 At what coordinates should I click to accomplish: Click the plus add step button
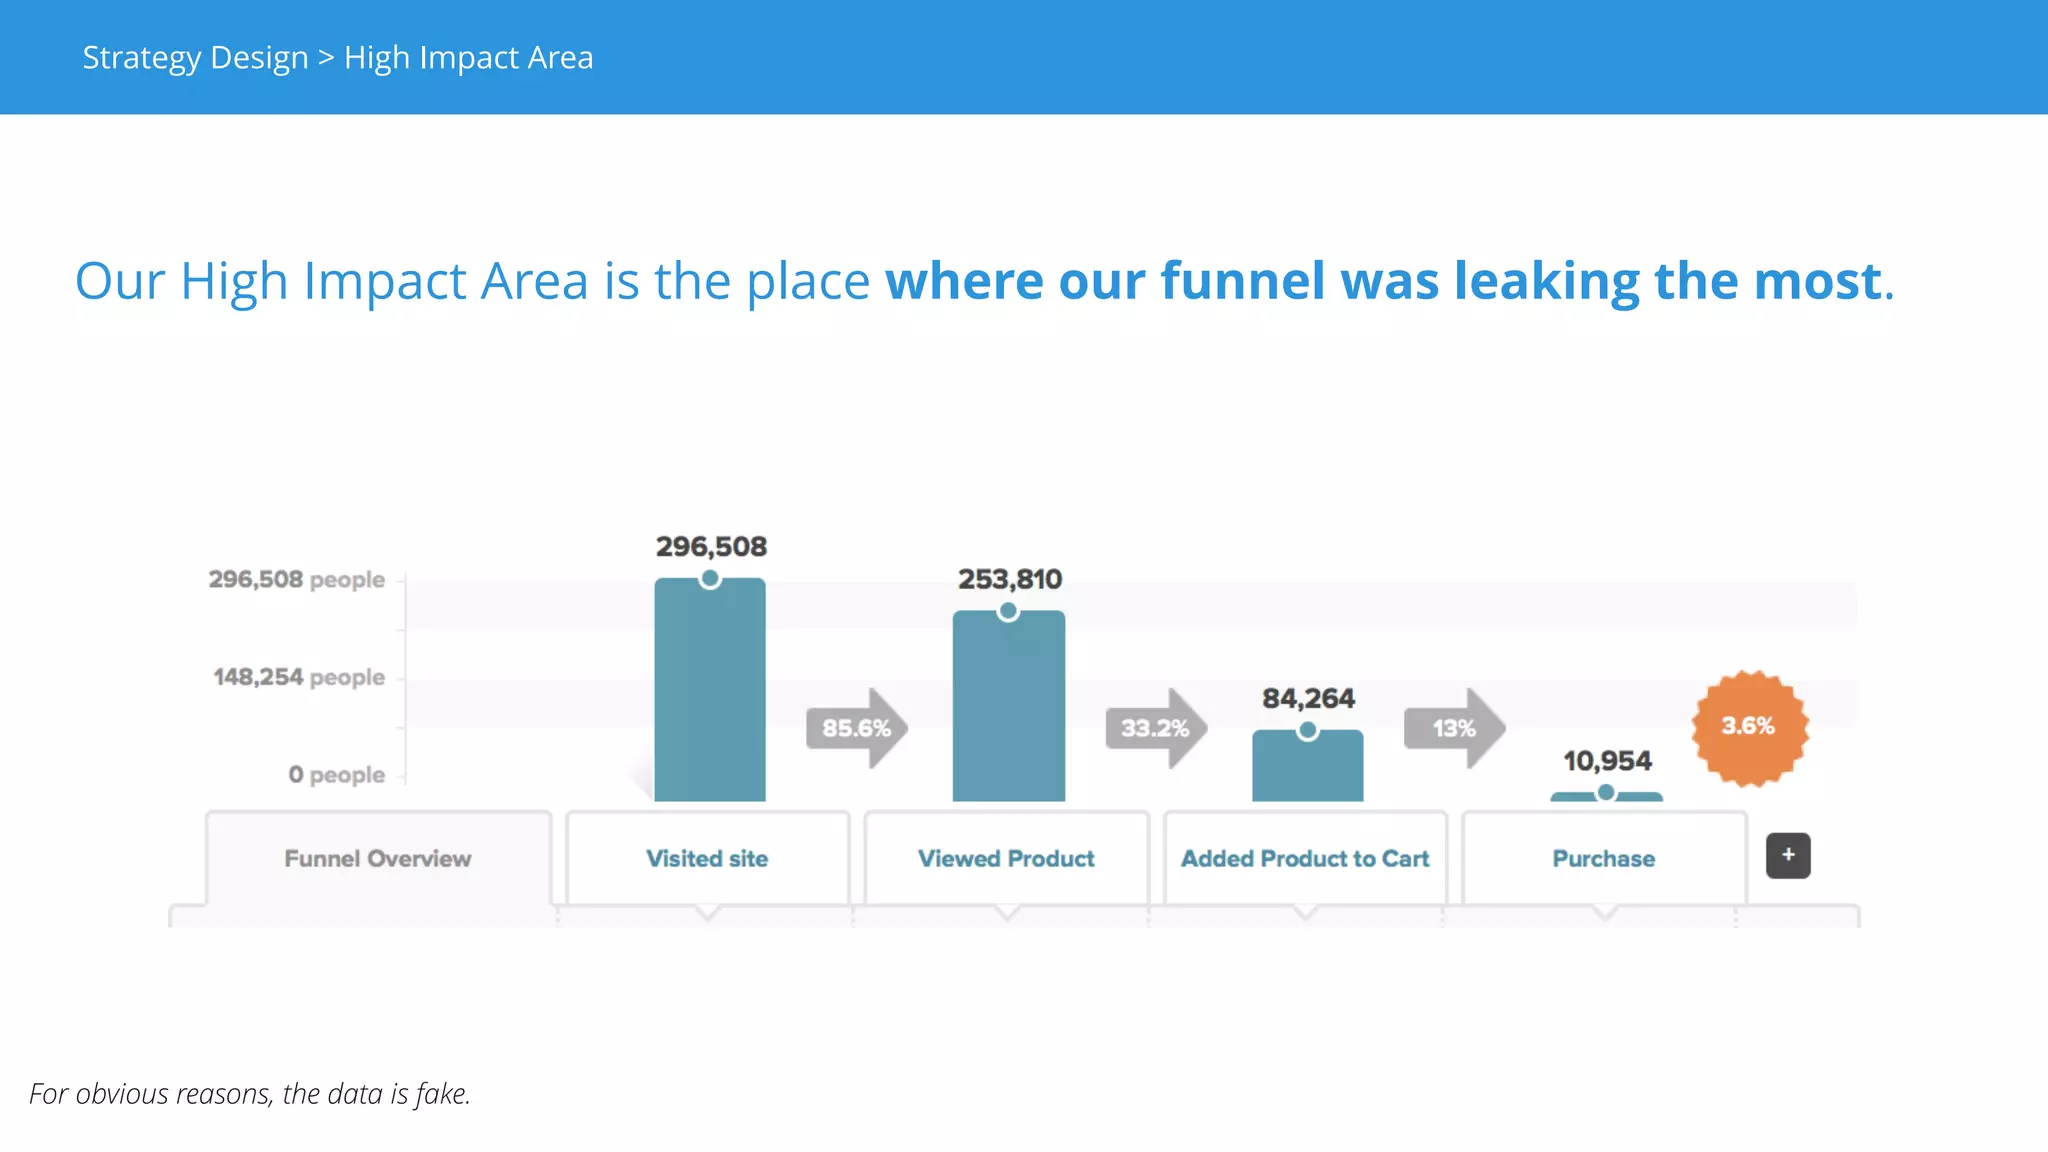tap(1788, 856)
